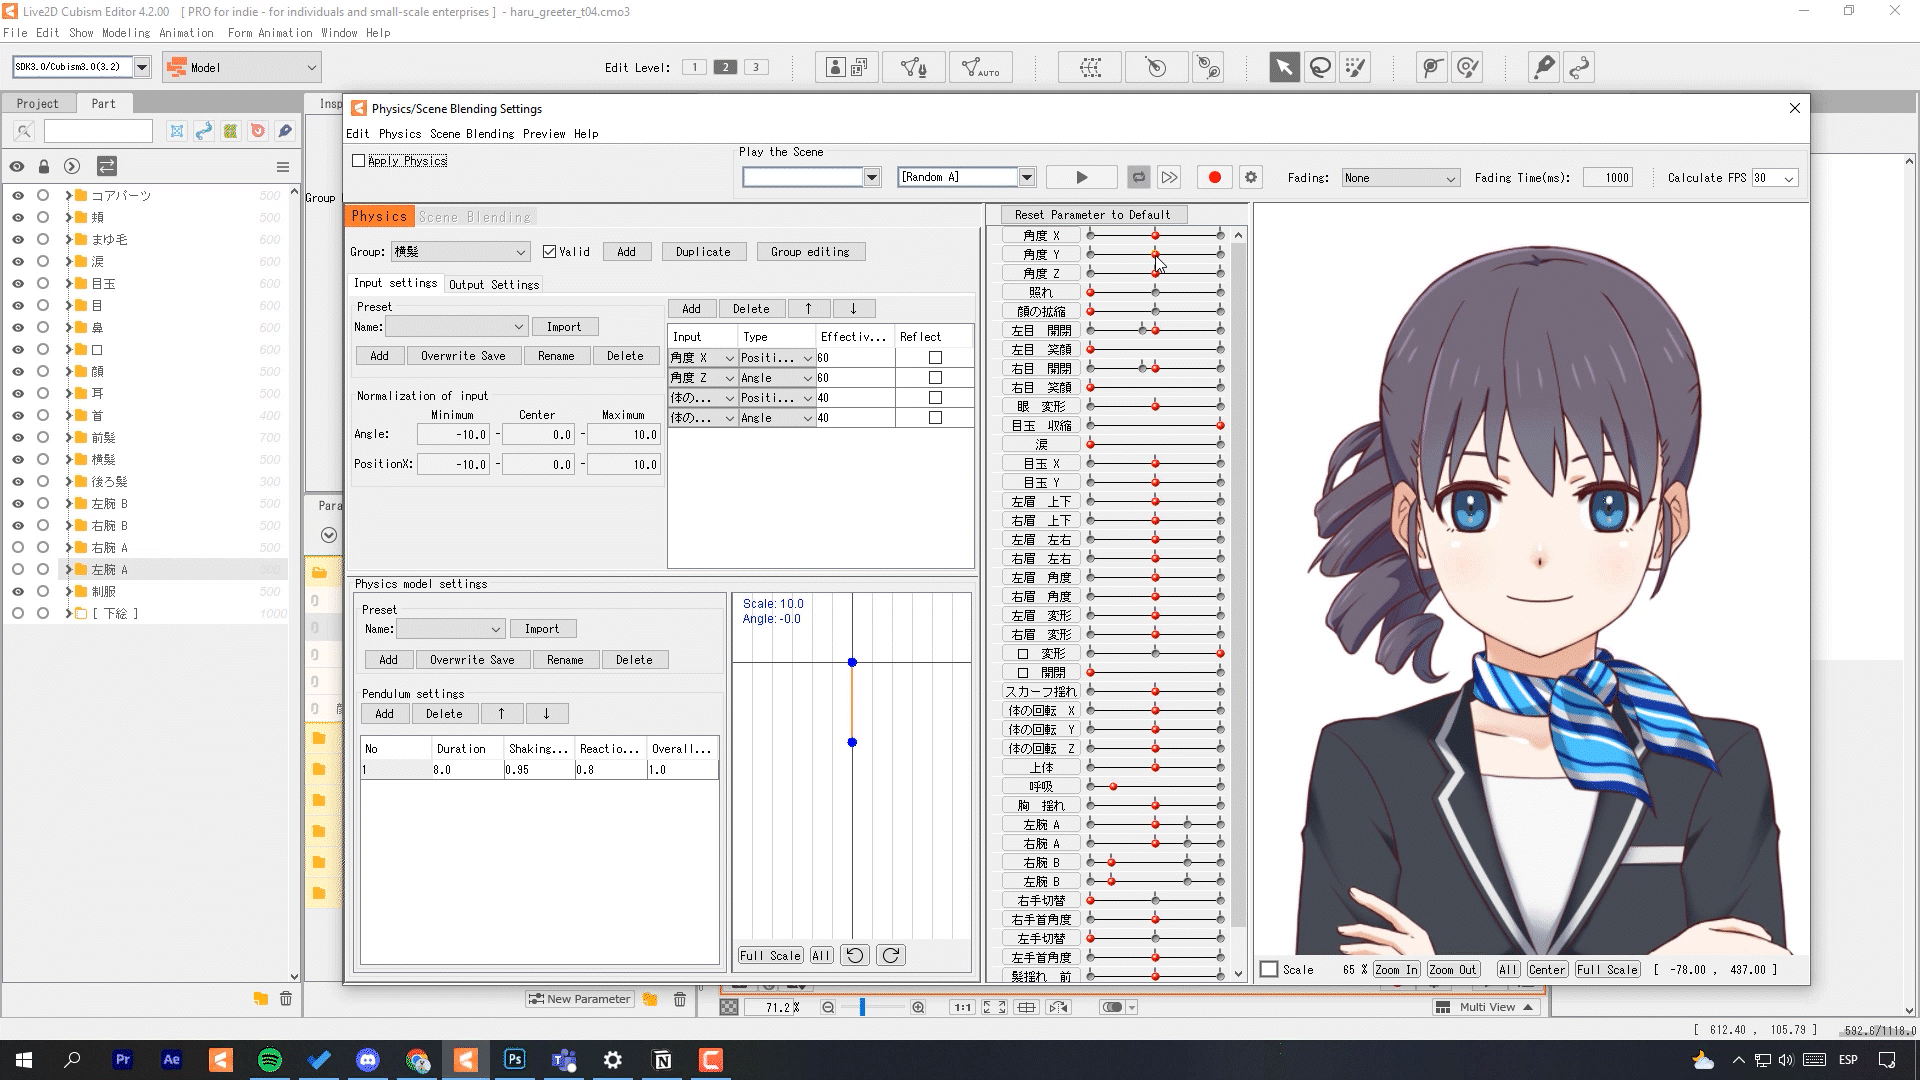
Task: Select the arrow selection tool
Action: (1284, 67)
